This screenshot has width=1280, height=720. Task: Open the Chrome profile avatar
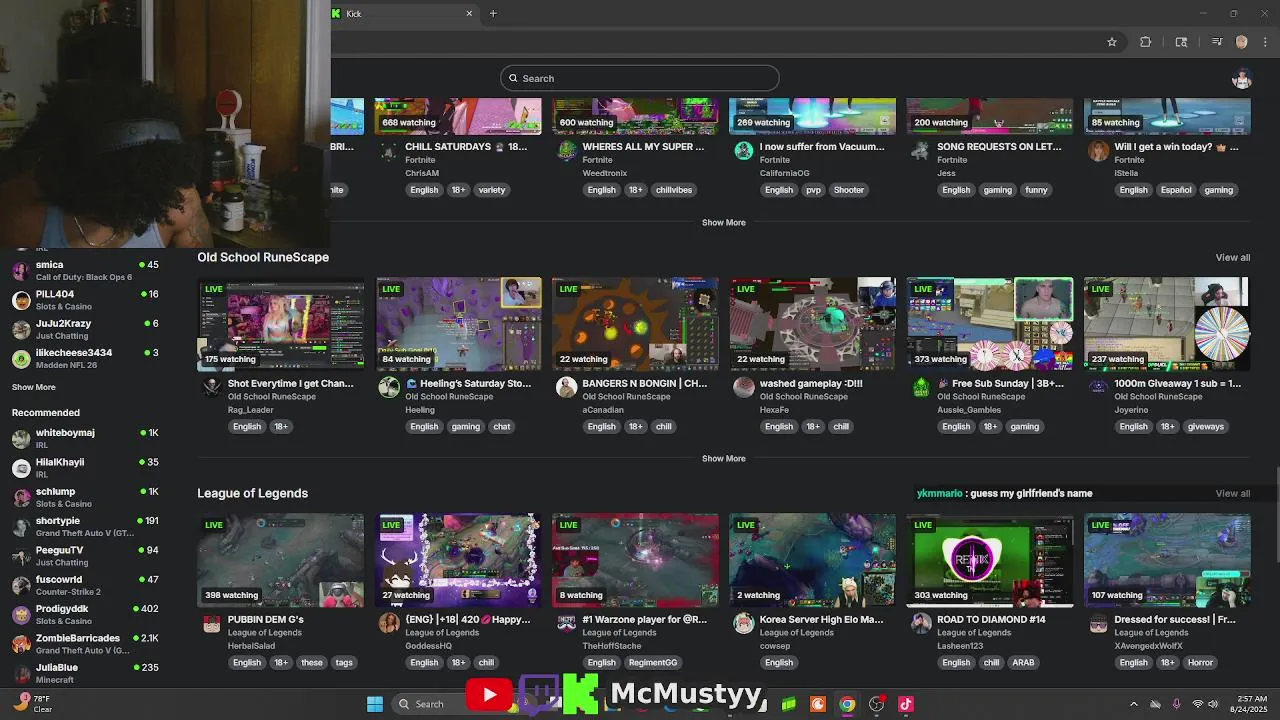point(1241,42)
